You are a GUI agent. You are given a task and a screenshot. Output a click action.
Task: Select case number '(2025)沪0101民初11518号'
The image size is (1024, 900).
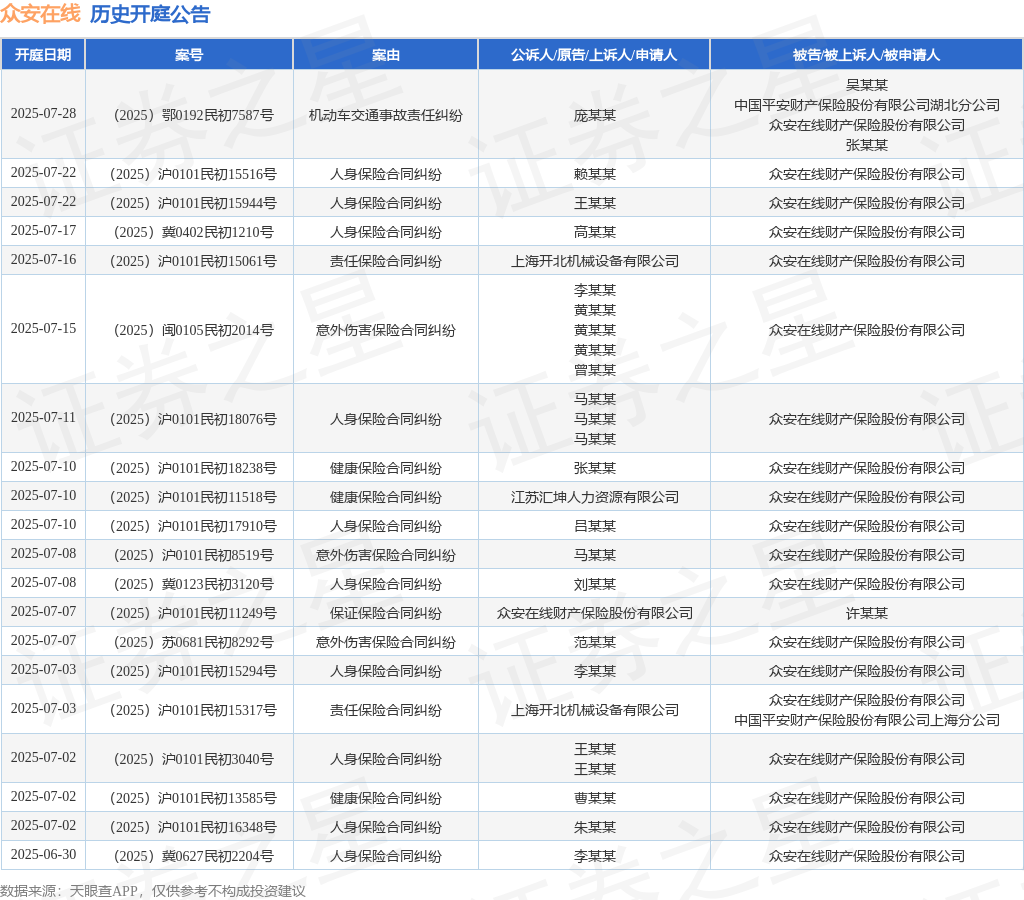pos(193,497)
